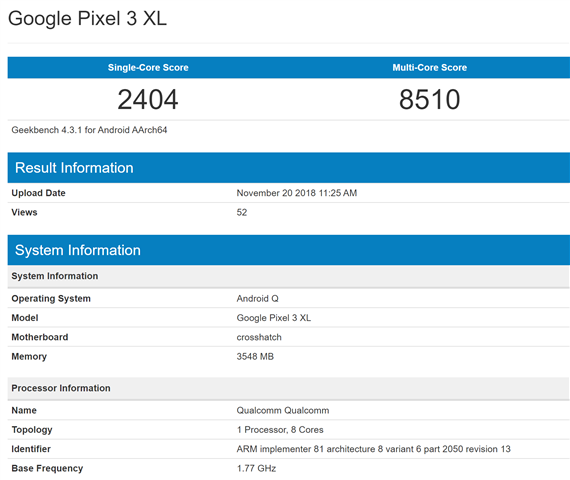Viewport: 570px width, 480px height.
Task: Select the processor Name value Qualcomm Qualcomm
Action: point(283,411)
